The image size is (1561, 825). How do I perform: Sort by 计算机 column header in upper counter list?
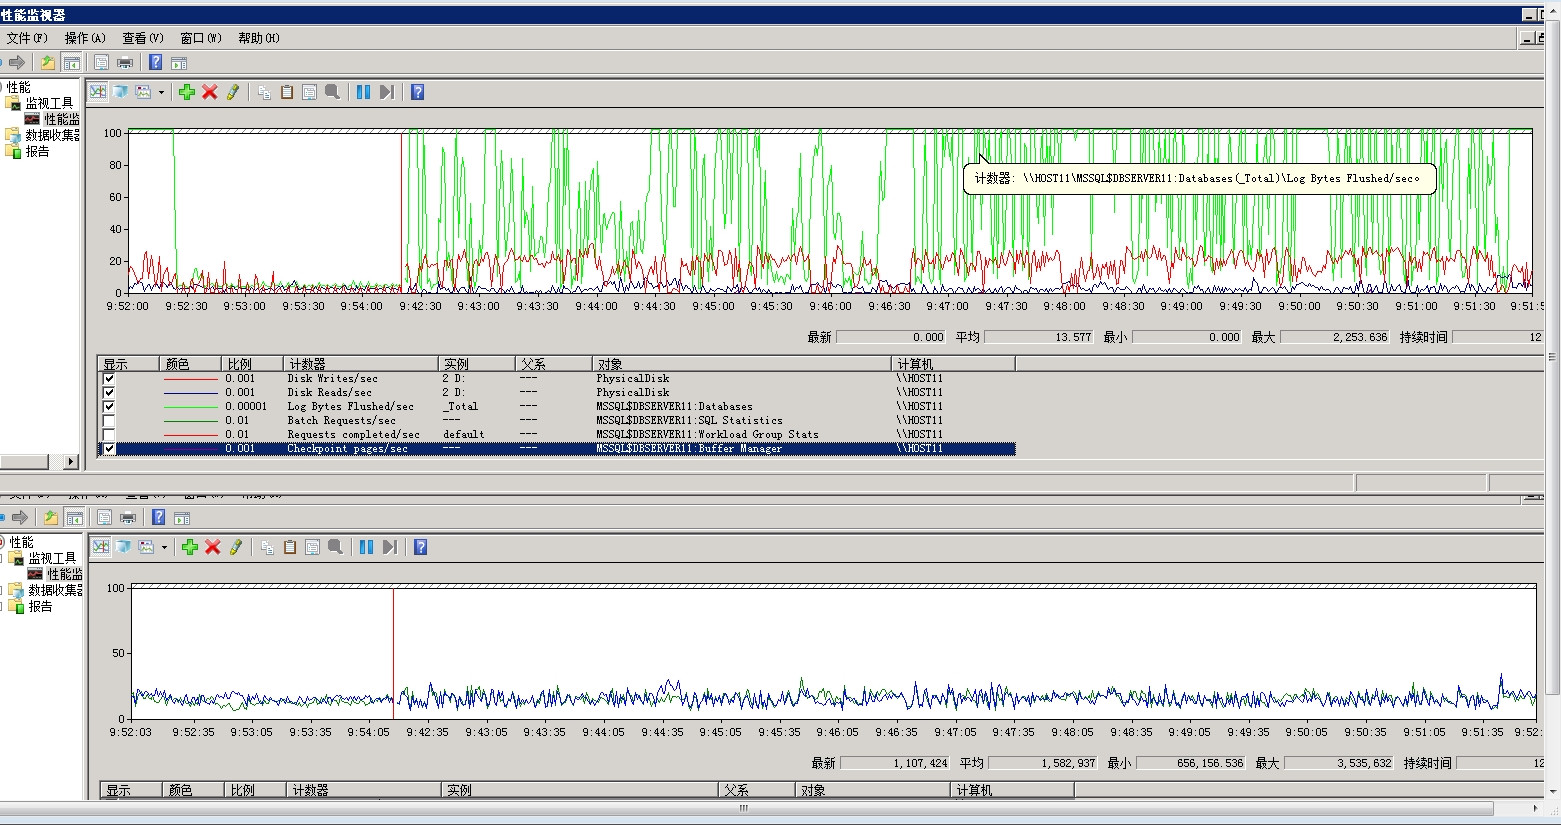953,364
